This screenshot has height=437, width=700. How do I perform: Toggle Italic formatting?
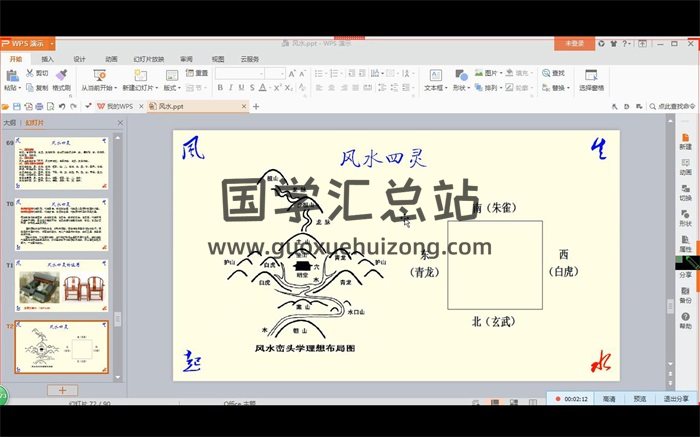pyautogui.click(x=230, y=88)
